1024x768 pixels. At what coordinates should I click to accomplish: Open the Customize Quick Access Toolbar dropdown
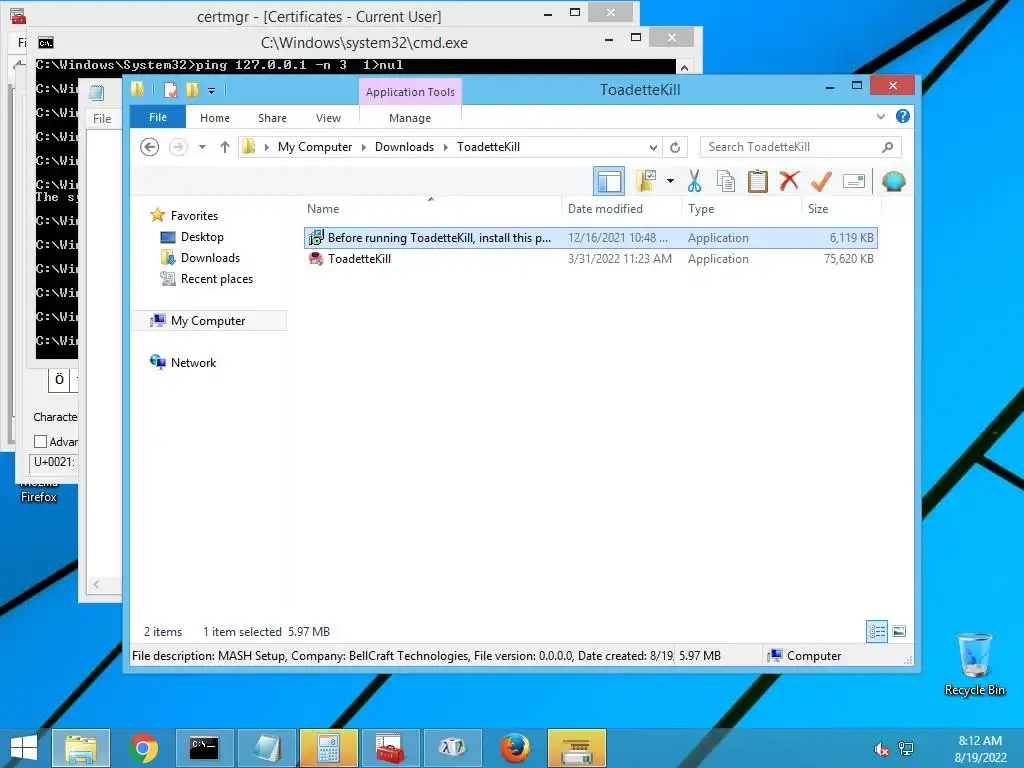212,90
